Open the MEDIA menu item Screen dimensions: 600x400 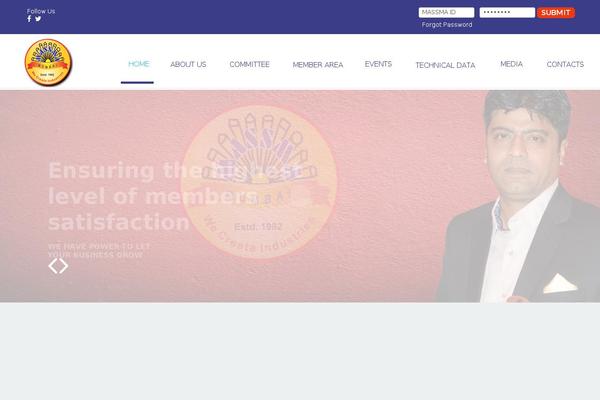(512, 64)
